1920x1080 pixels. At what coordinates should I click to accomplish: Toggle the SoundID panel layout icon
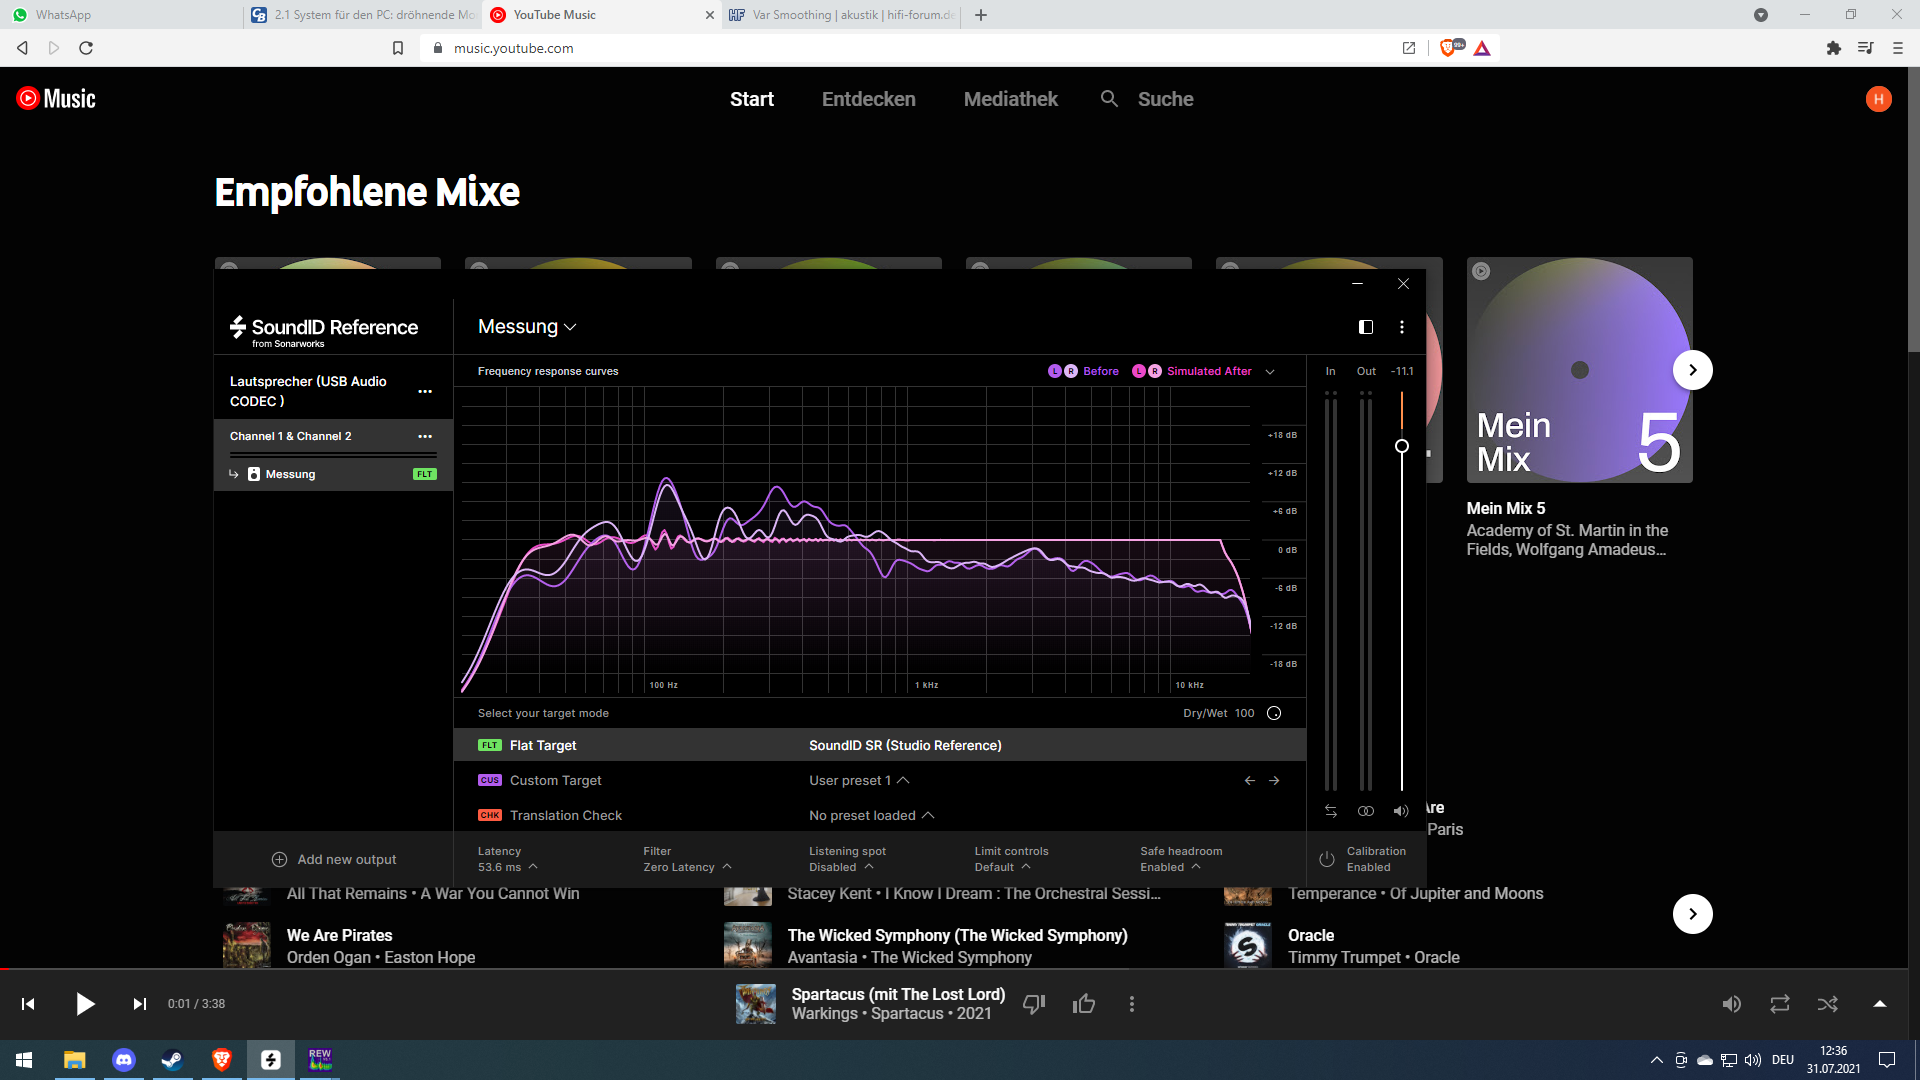pos(1366,327)
